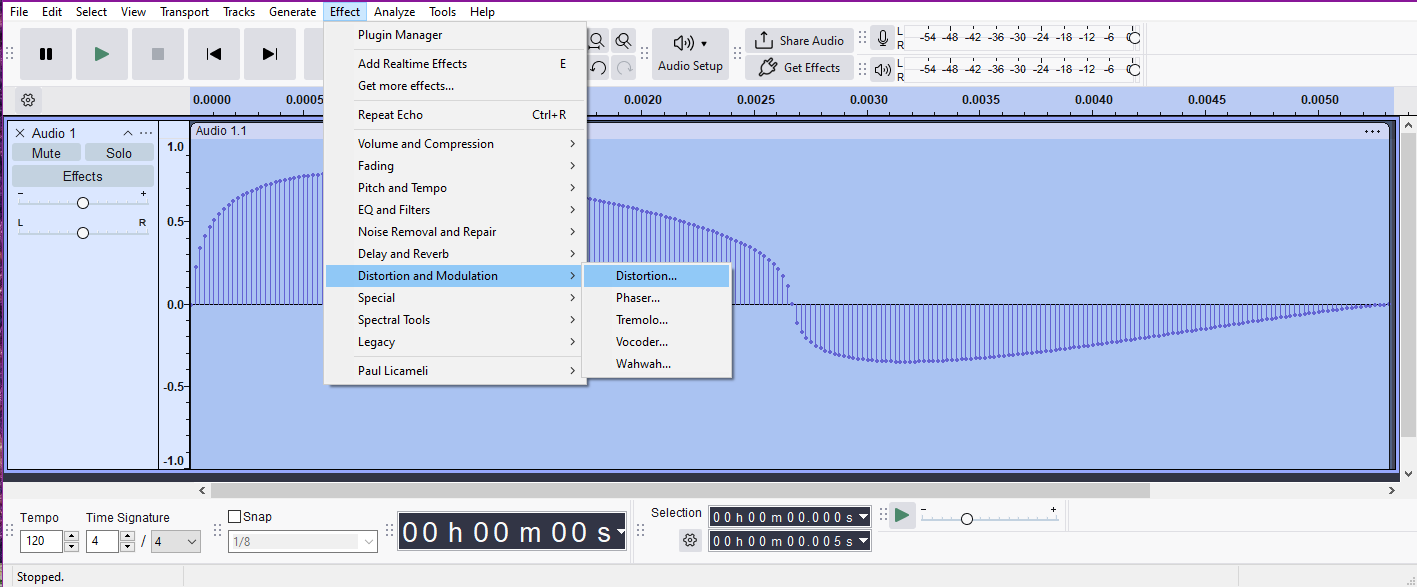Solo the Audio 1 track
This screenshot has height=587, width=1417.
pos(119,153)
